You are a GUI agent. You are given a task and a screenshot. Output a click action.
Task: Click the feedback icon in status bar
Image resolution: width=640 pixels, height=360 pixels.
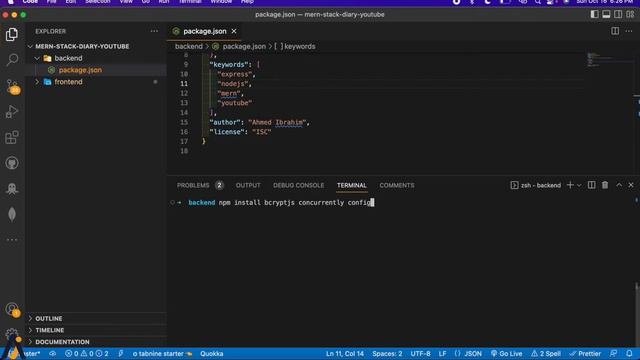click(613, 353)
